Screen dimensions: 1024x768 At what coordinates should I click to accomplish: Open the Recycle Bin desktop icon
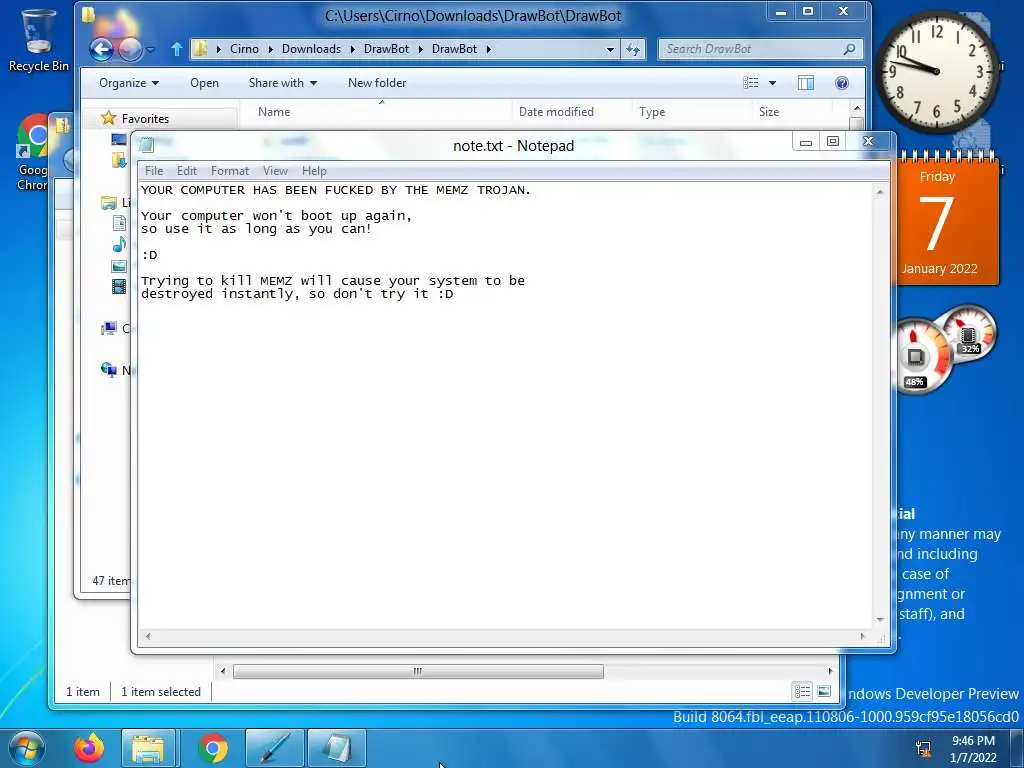[38, 40]
